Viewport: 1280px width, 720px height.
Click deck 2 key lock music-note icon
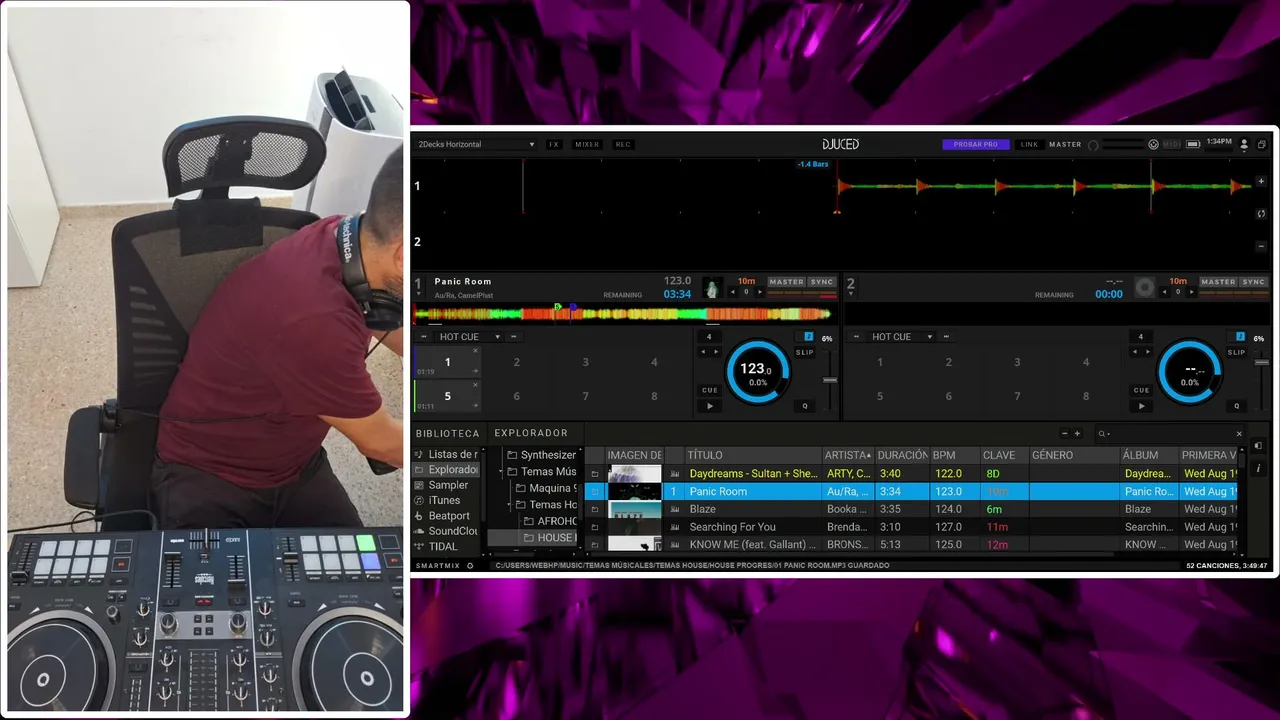coord(1240,337)
